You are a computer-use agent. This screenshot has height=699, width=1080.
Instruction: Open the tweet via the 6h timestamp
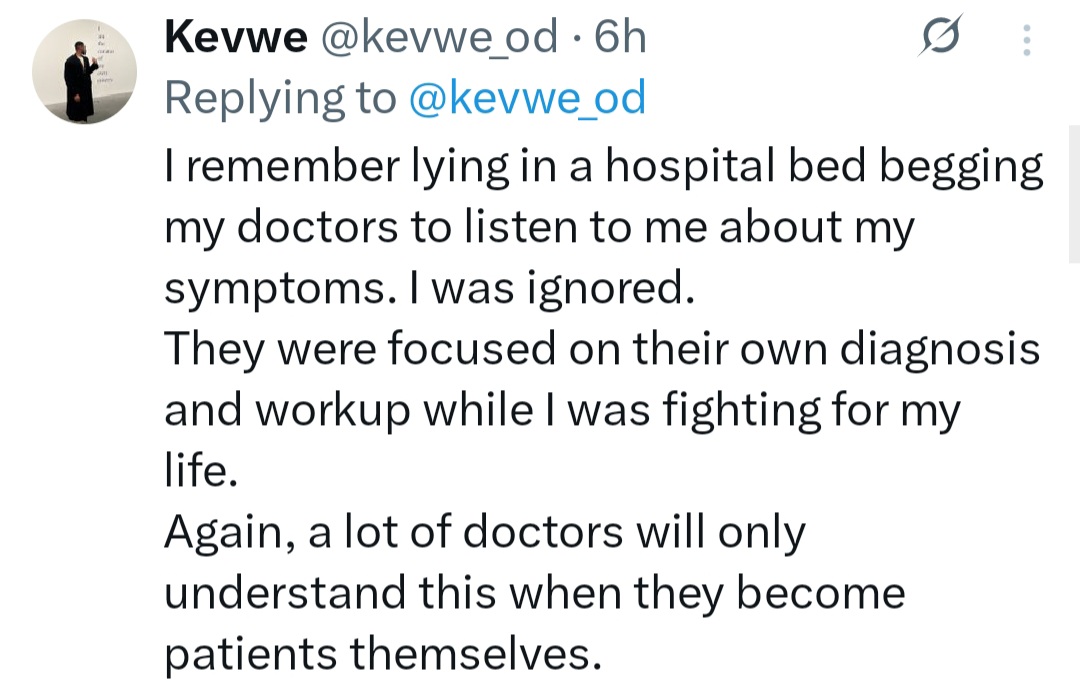(x=622, y=36)
